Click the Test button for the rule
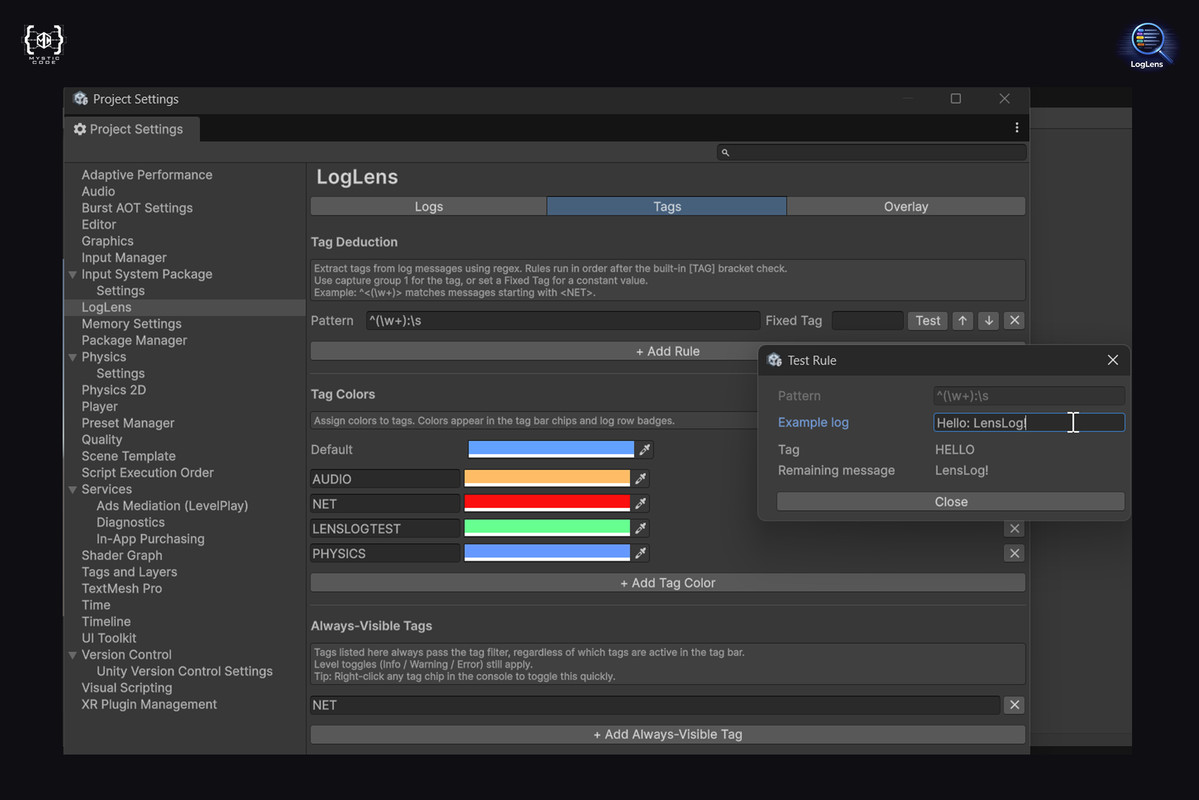This screenshot has width=1199, height=800. [928, 320]
